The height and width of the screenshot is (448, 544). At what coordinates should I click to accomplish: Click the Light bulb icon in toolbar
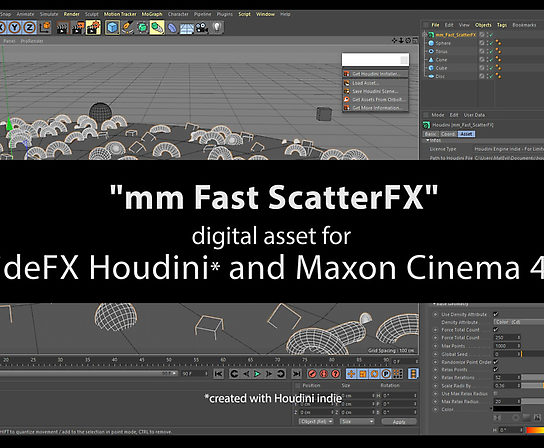217,27
